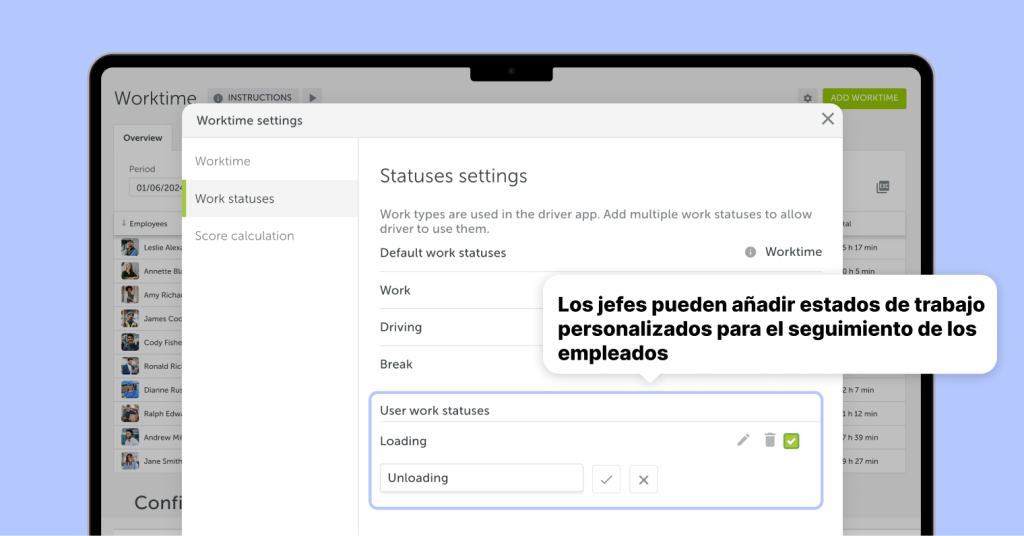Viewport: 1024px width, 536px height.
Task: Click the Period date field
Action: pos(155,187)
